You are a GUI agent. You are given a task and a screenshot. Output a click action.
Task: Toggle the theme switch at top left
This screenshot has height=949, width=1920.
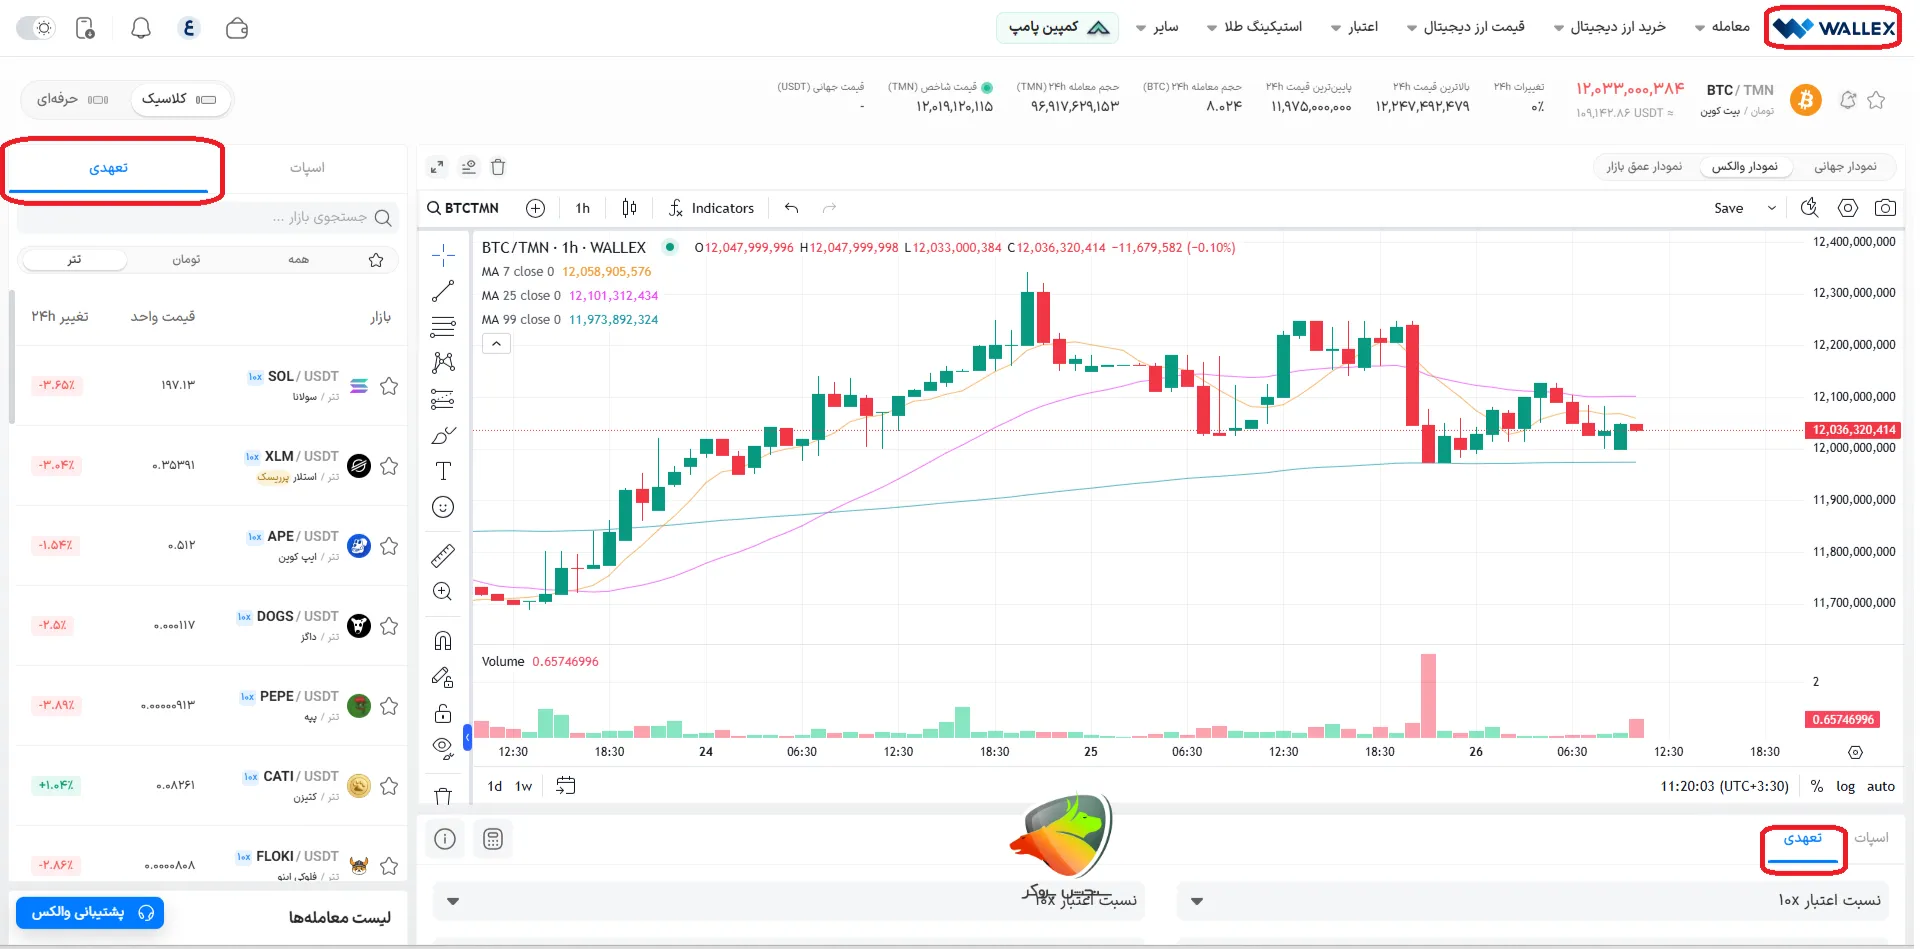coord(36,27)
